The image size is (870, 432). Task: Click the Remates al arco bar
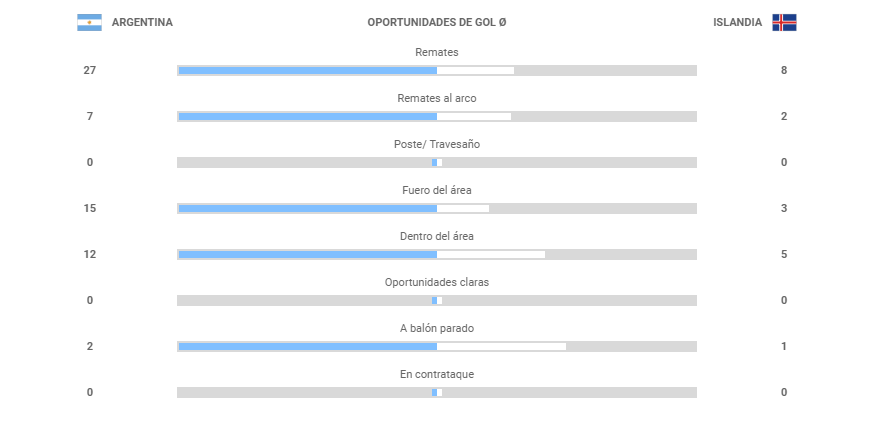(436, 116)
